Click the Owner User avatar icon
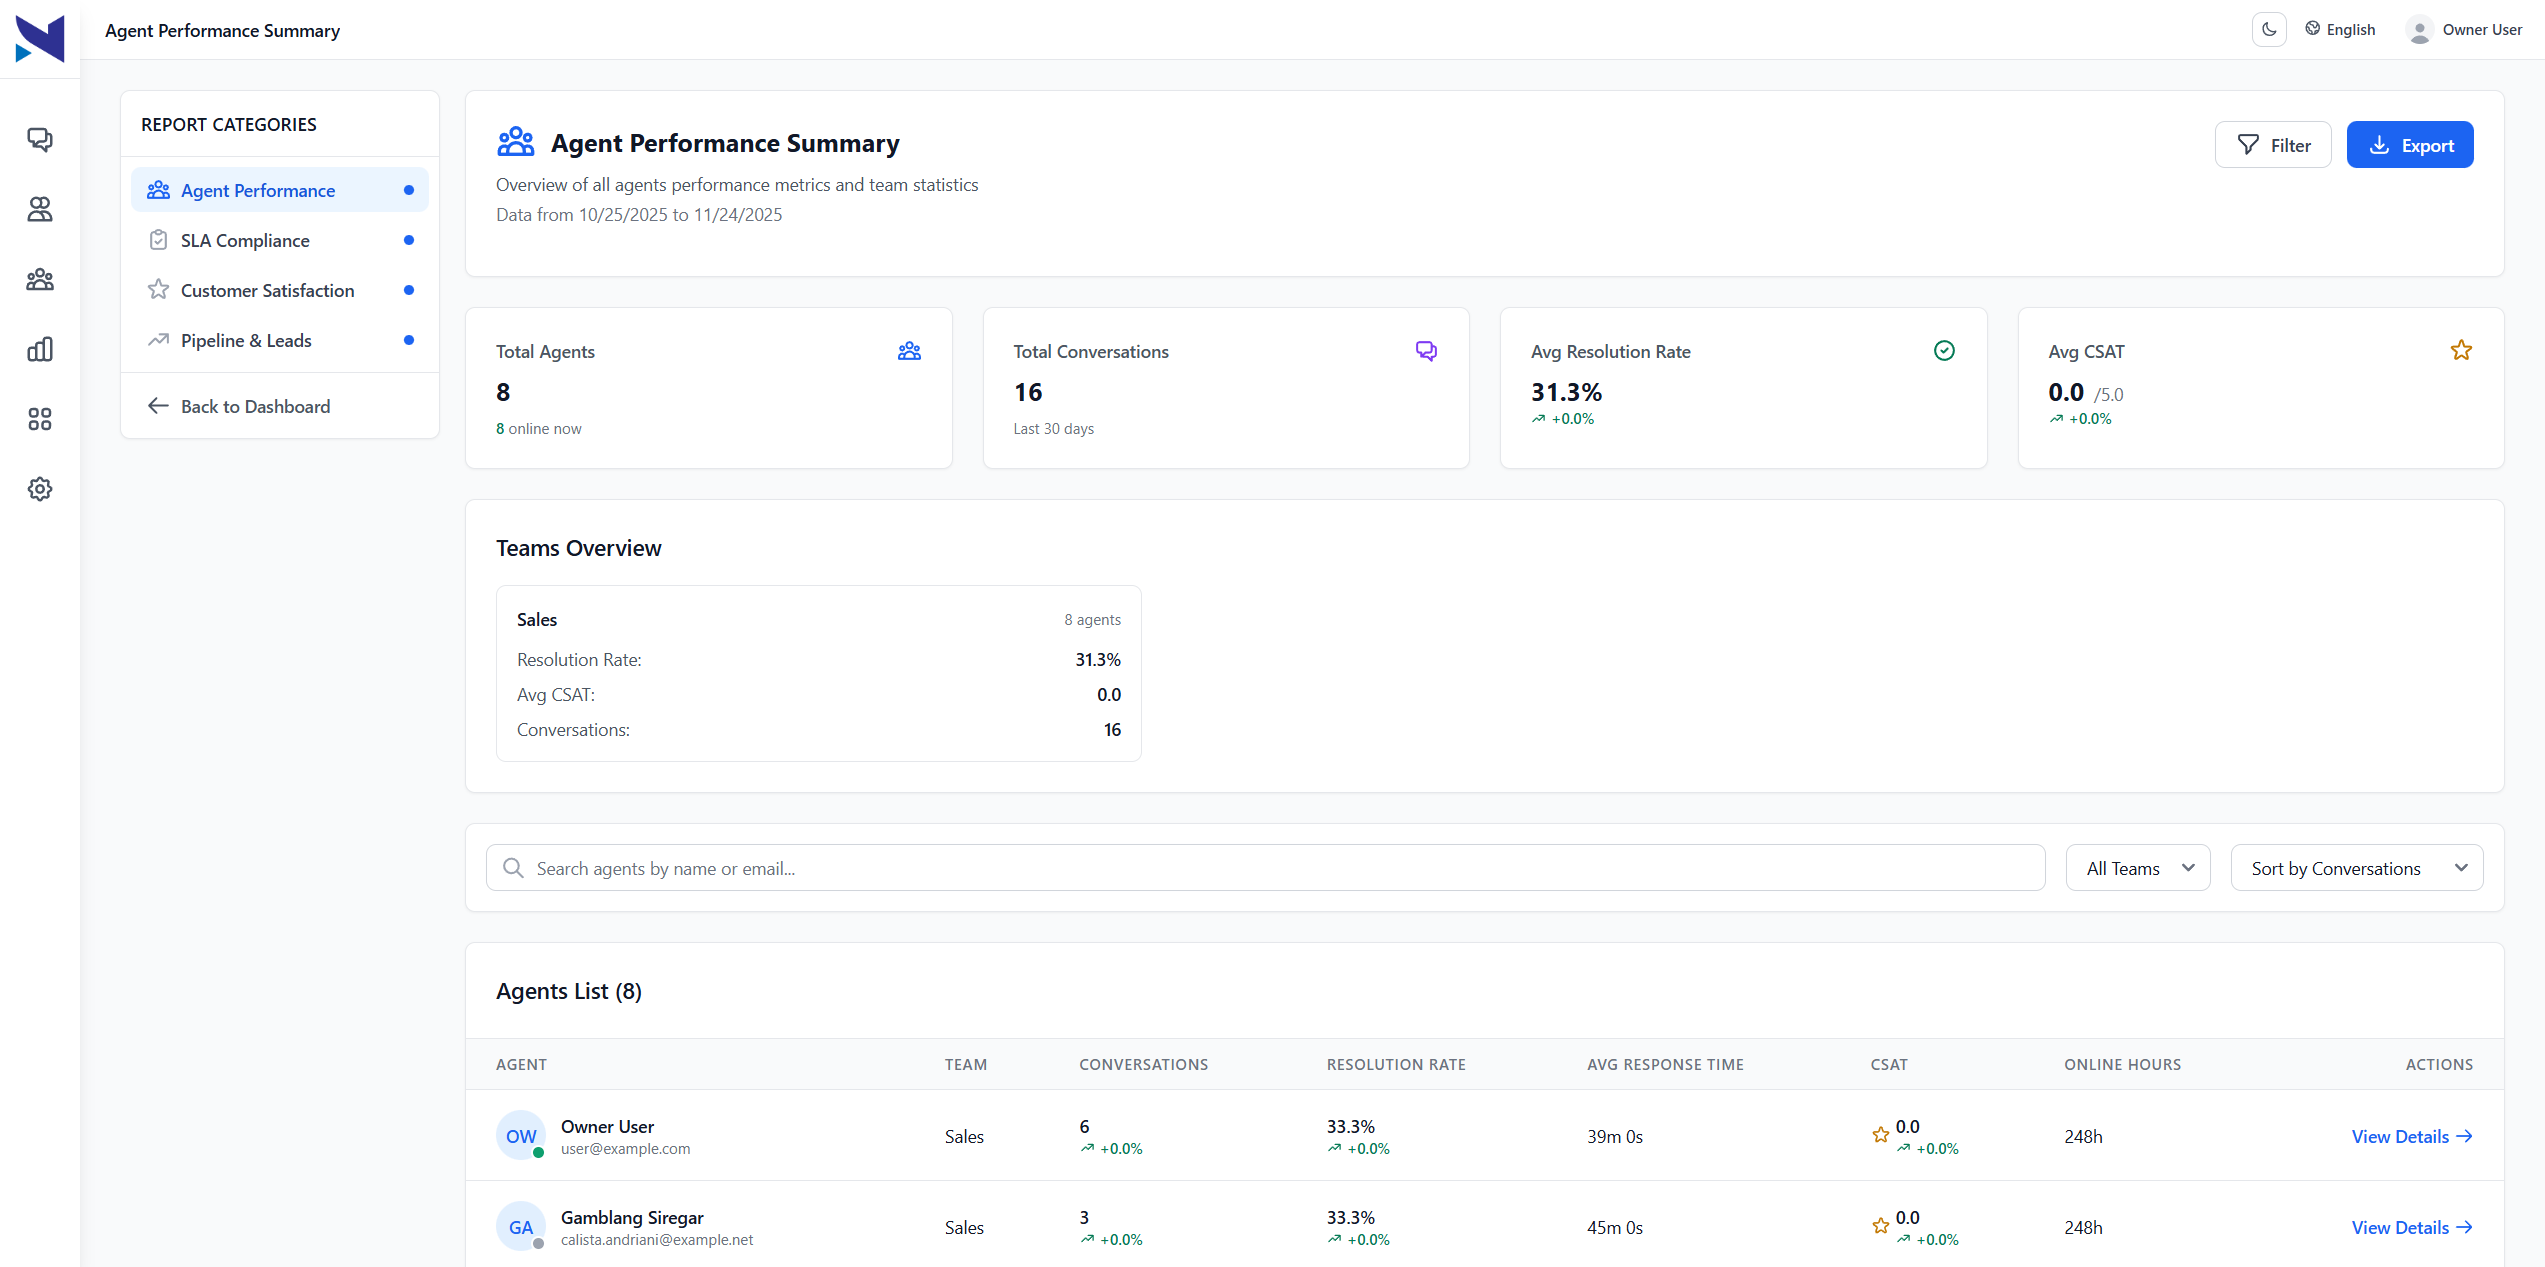 (2419, 30)
